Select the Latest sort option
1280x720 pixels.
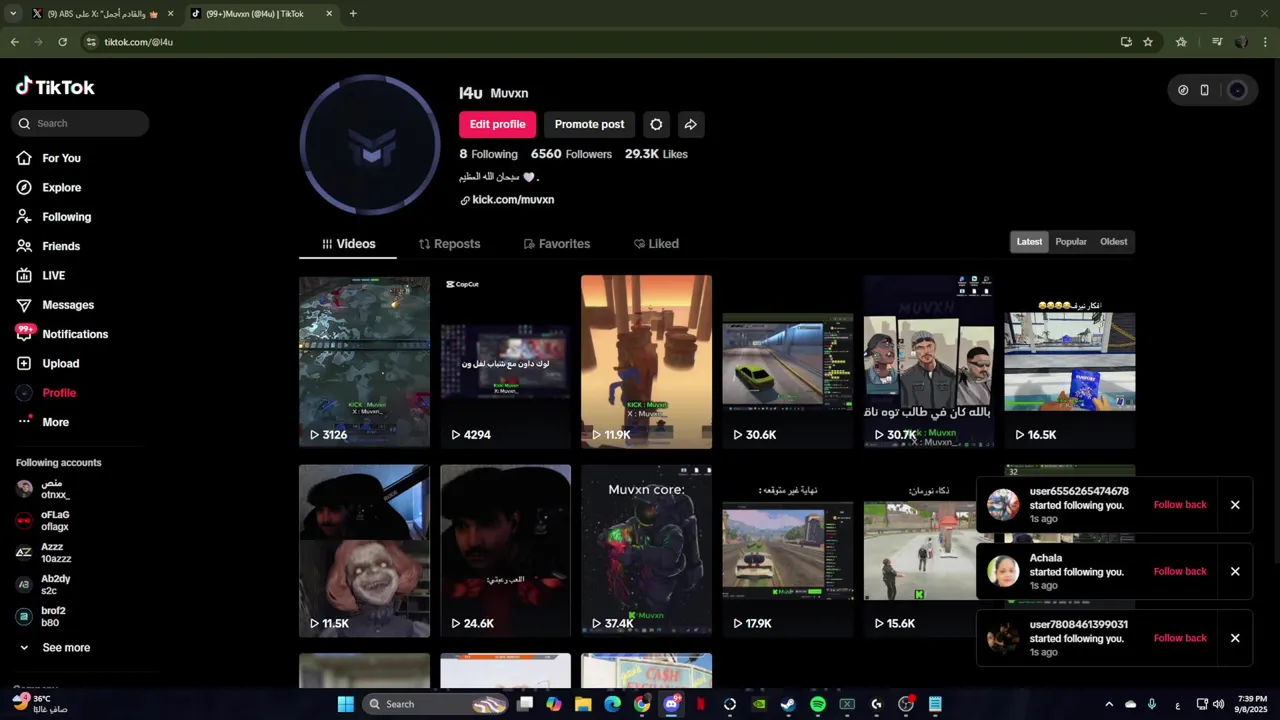(1029, 242)
